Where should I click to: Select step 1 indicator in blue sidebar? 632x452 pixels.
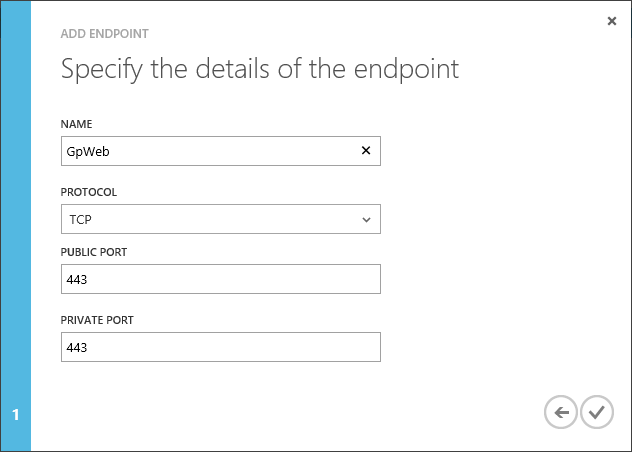(15, 414)
